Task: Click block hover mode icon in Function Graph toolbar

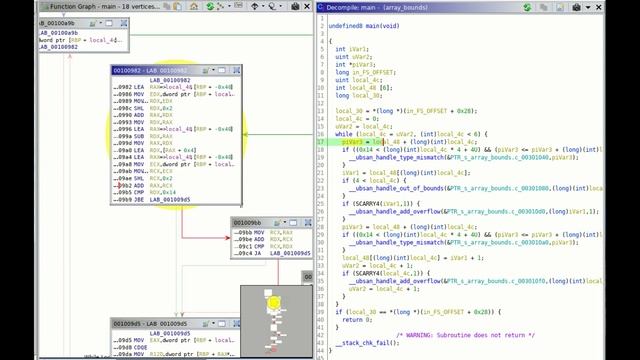Action: 272,7
